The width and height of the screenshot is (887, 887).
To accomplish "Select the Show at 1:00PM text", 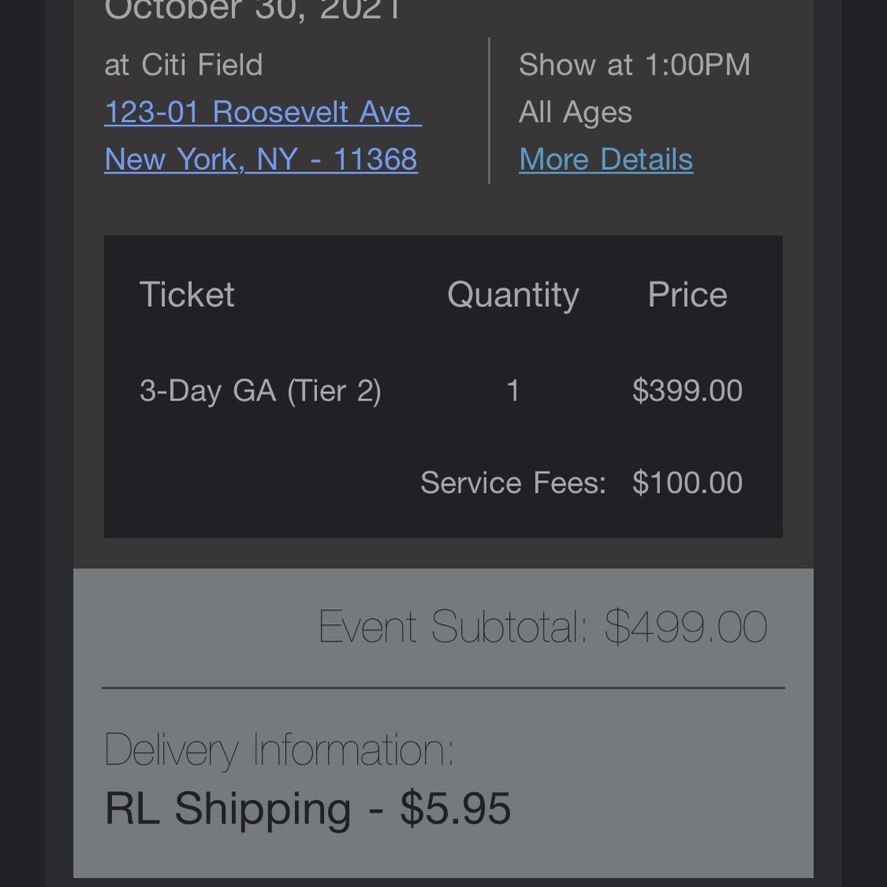I will 634,64.
